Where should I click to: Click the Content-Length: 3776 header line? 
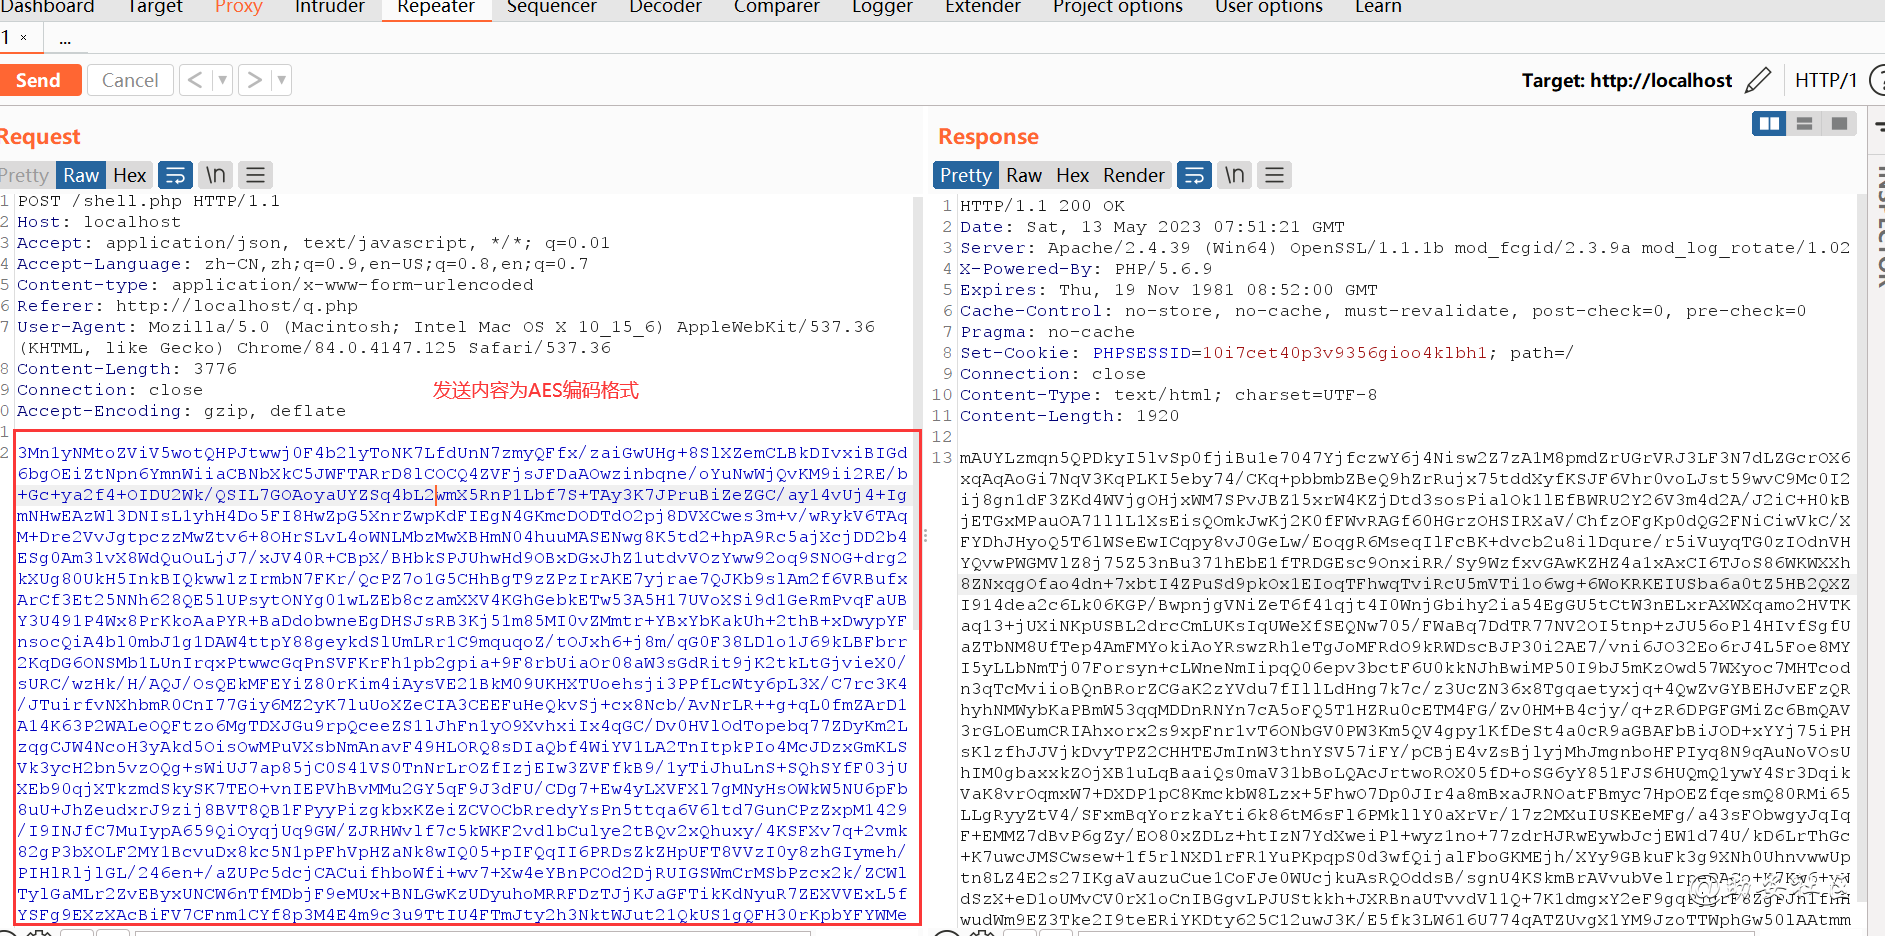(127, 369)
